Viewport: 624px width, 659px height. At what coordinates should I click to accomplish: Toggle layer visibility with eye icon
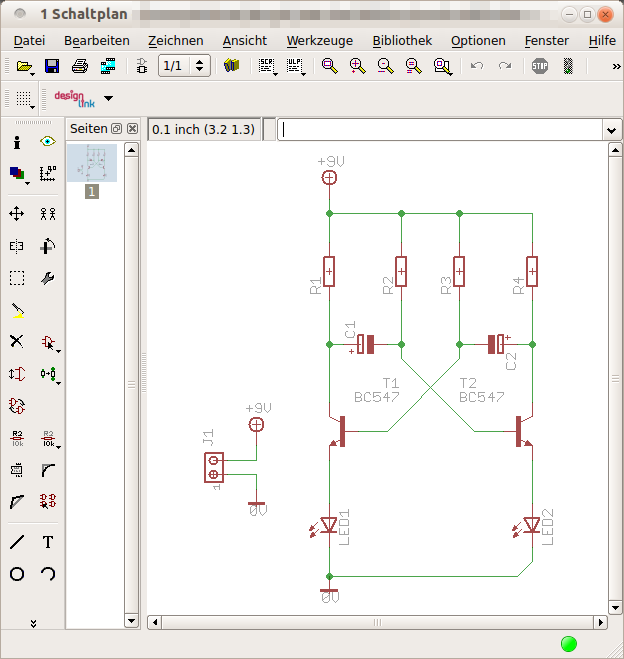(47, 142)
